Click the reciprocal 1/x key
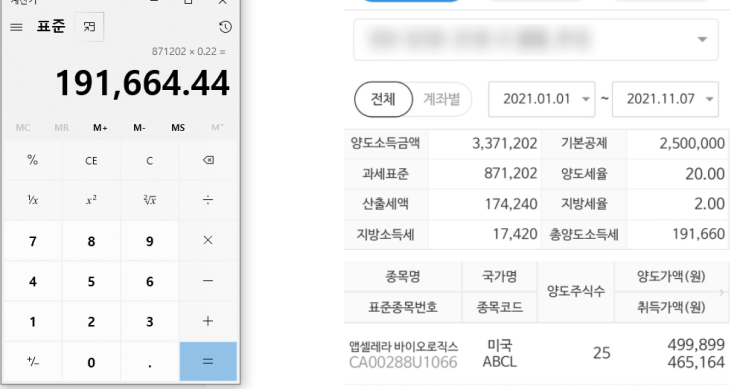 33,200
